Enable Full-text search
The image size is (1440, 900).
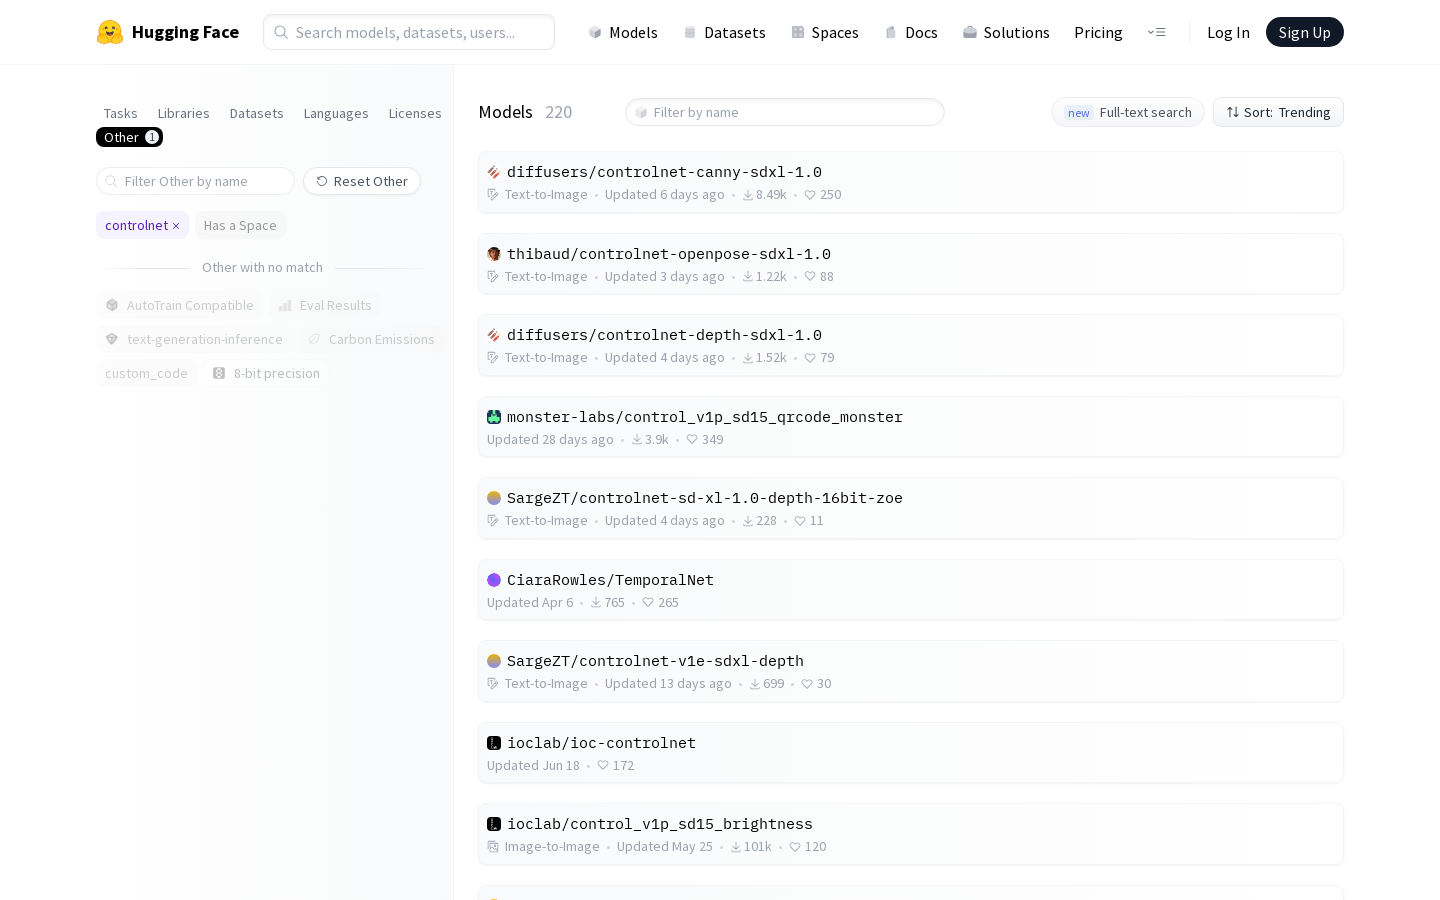pos(1128,112)
